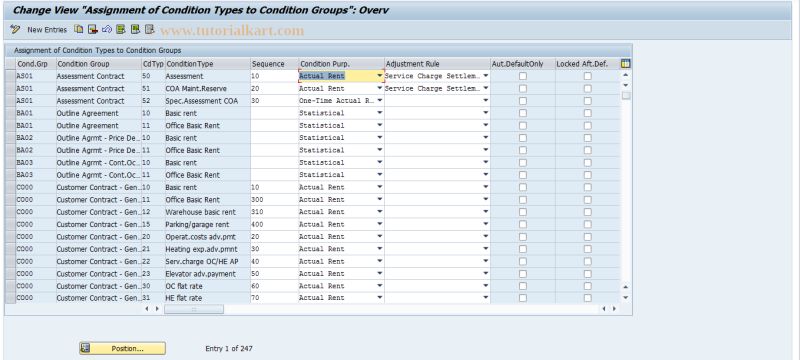
Task: Click the Aut.DefaultOnly column header
Action: coord(522,64)
